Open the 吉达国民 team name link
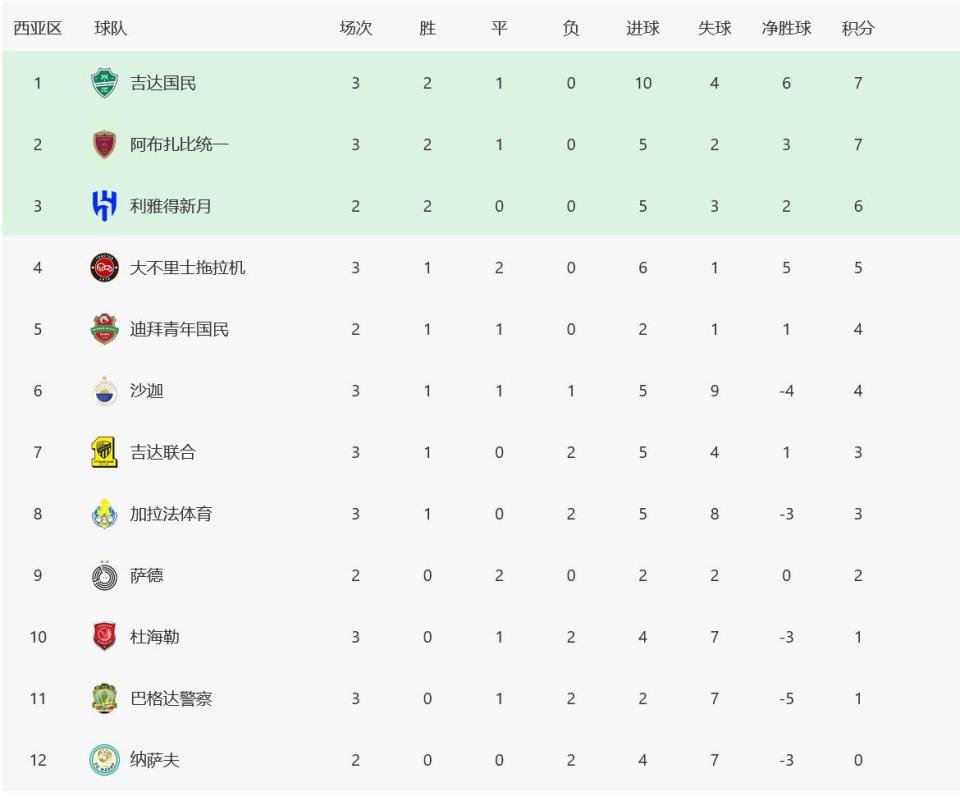960x801 pixels. pyautogui.click(x=163, y=83)
